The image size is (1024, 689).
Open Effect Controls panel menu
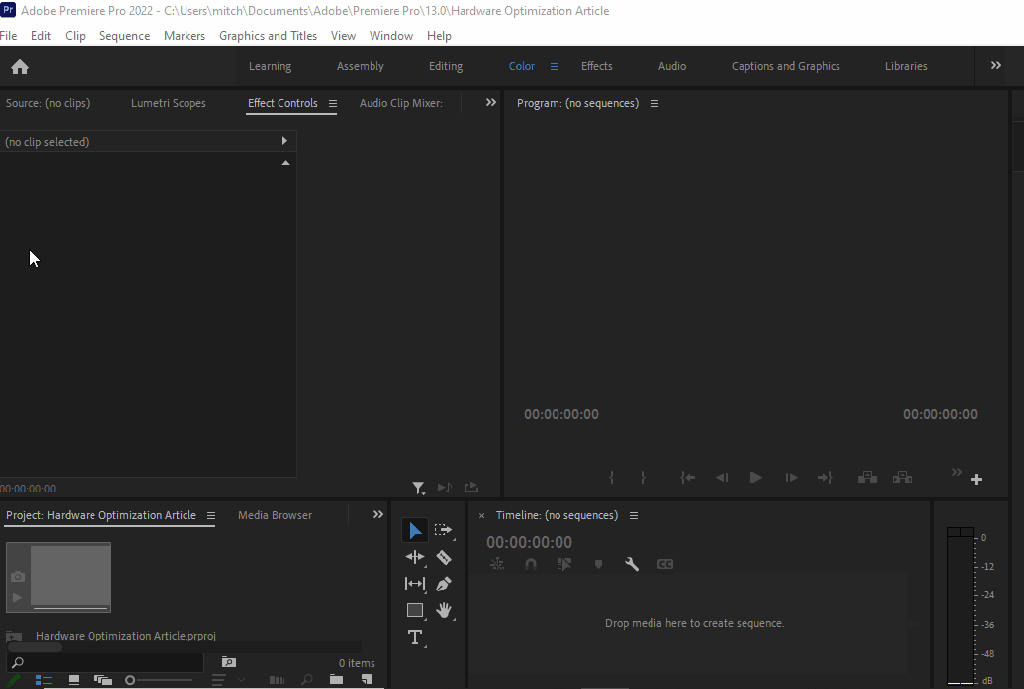pos(333,103)
